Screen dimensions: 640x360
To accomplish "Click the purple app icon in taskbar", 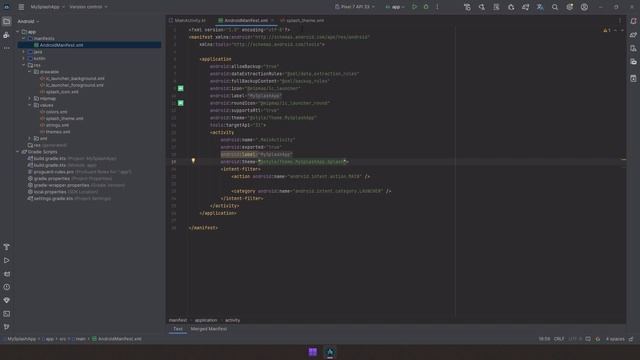I will [x=313, y=352].
